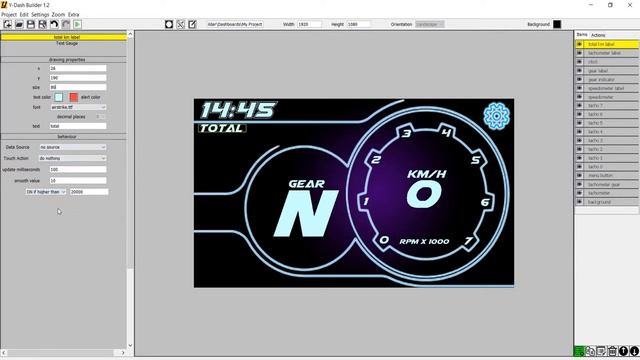Open the font dropdown
Screen dimensions: 640x360
tap(78, 107)
